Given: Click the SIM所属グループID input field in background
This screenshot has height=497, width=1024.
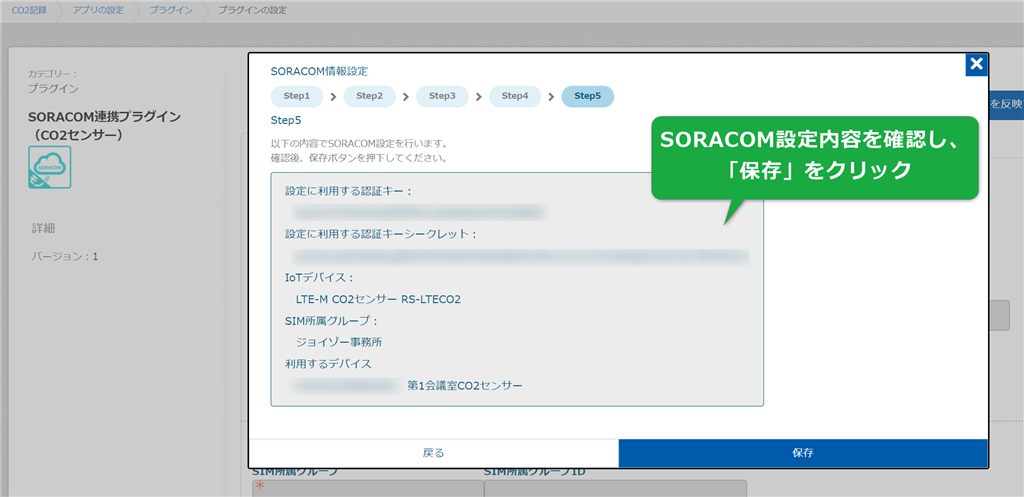Looking at the screenshot, I should tap(615, 488).
